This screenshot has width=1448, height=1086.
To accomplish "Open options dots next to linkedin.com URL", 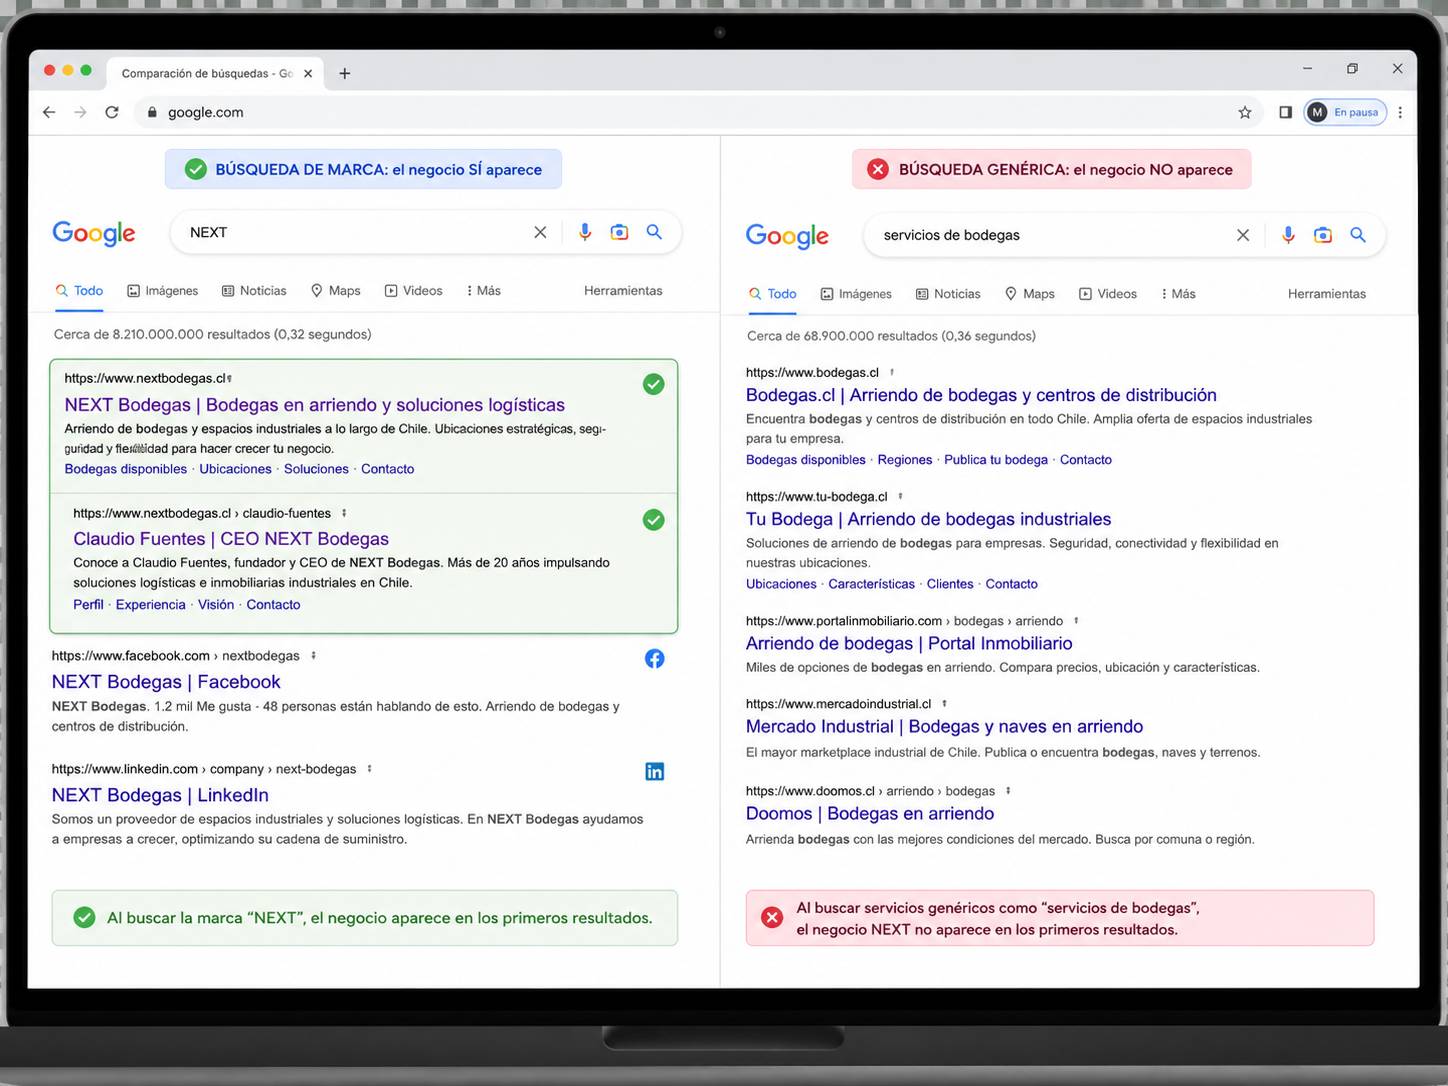I will click(369, 769).
